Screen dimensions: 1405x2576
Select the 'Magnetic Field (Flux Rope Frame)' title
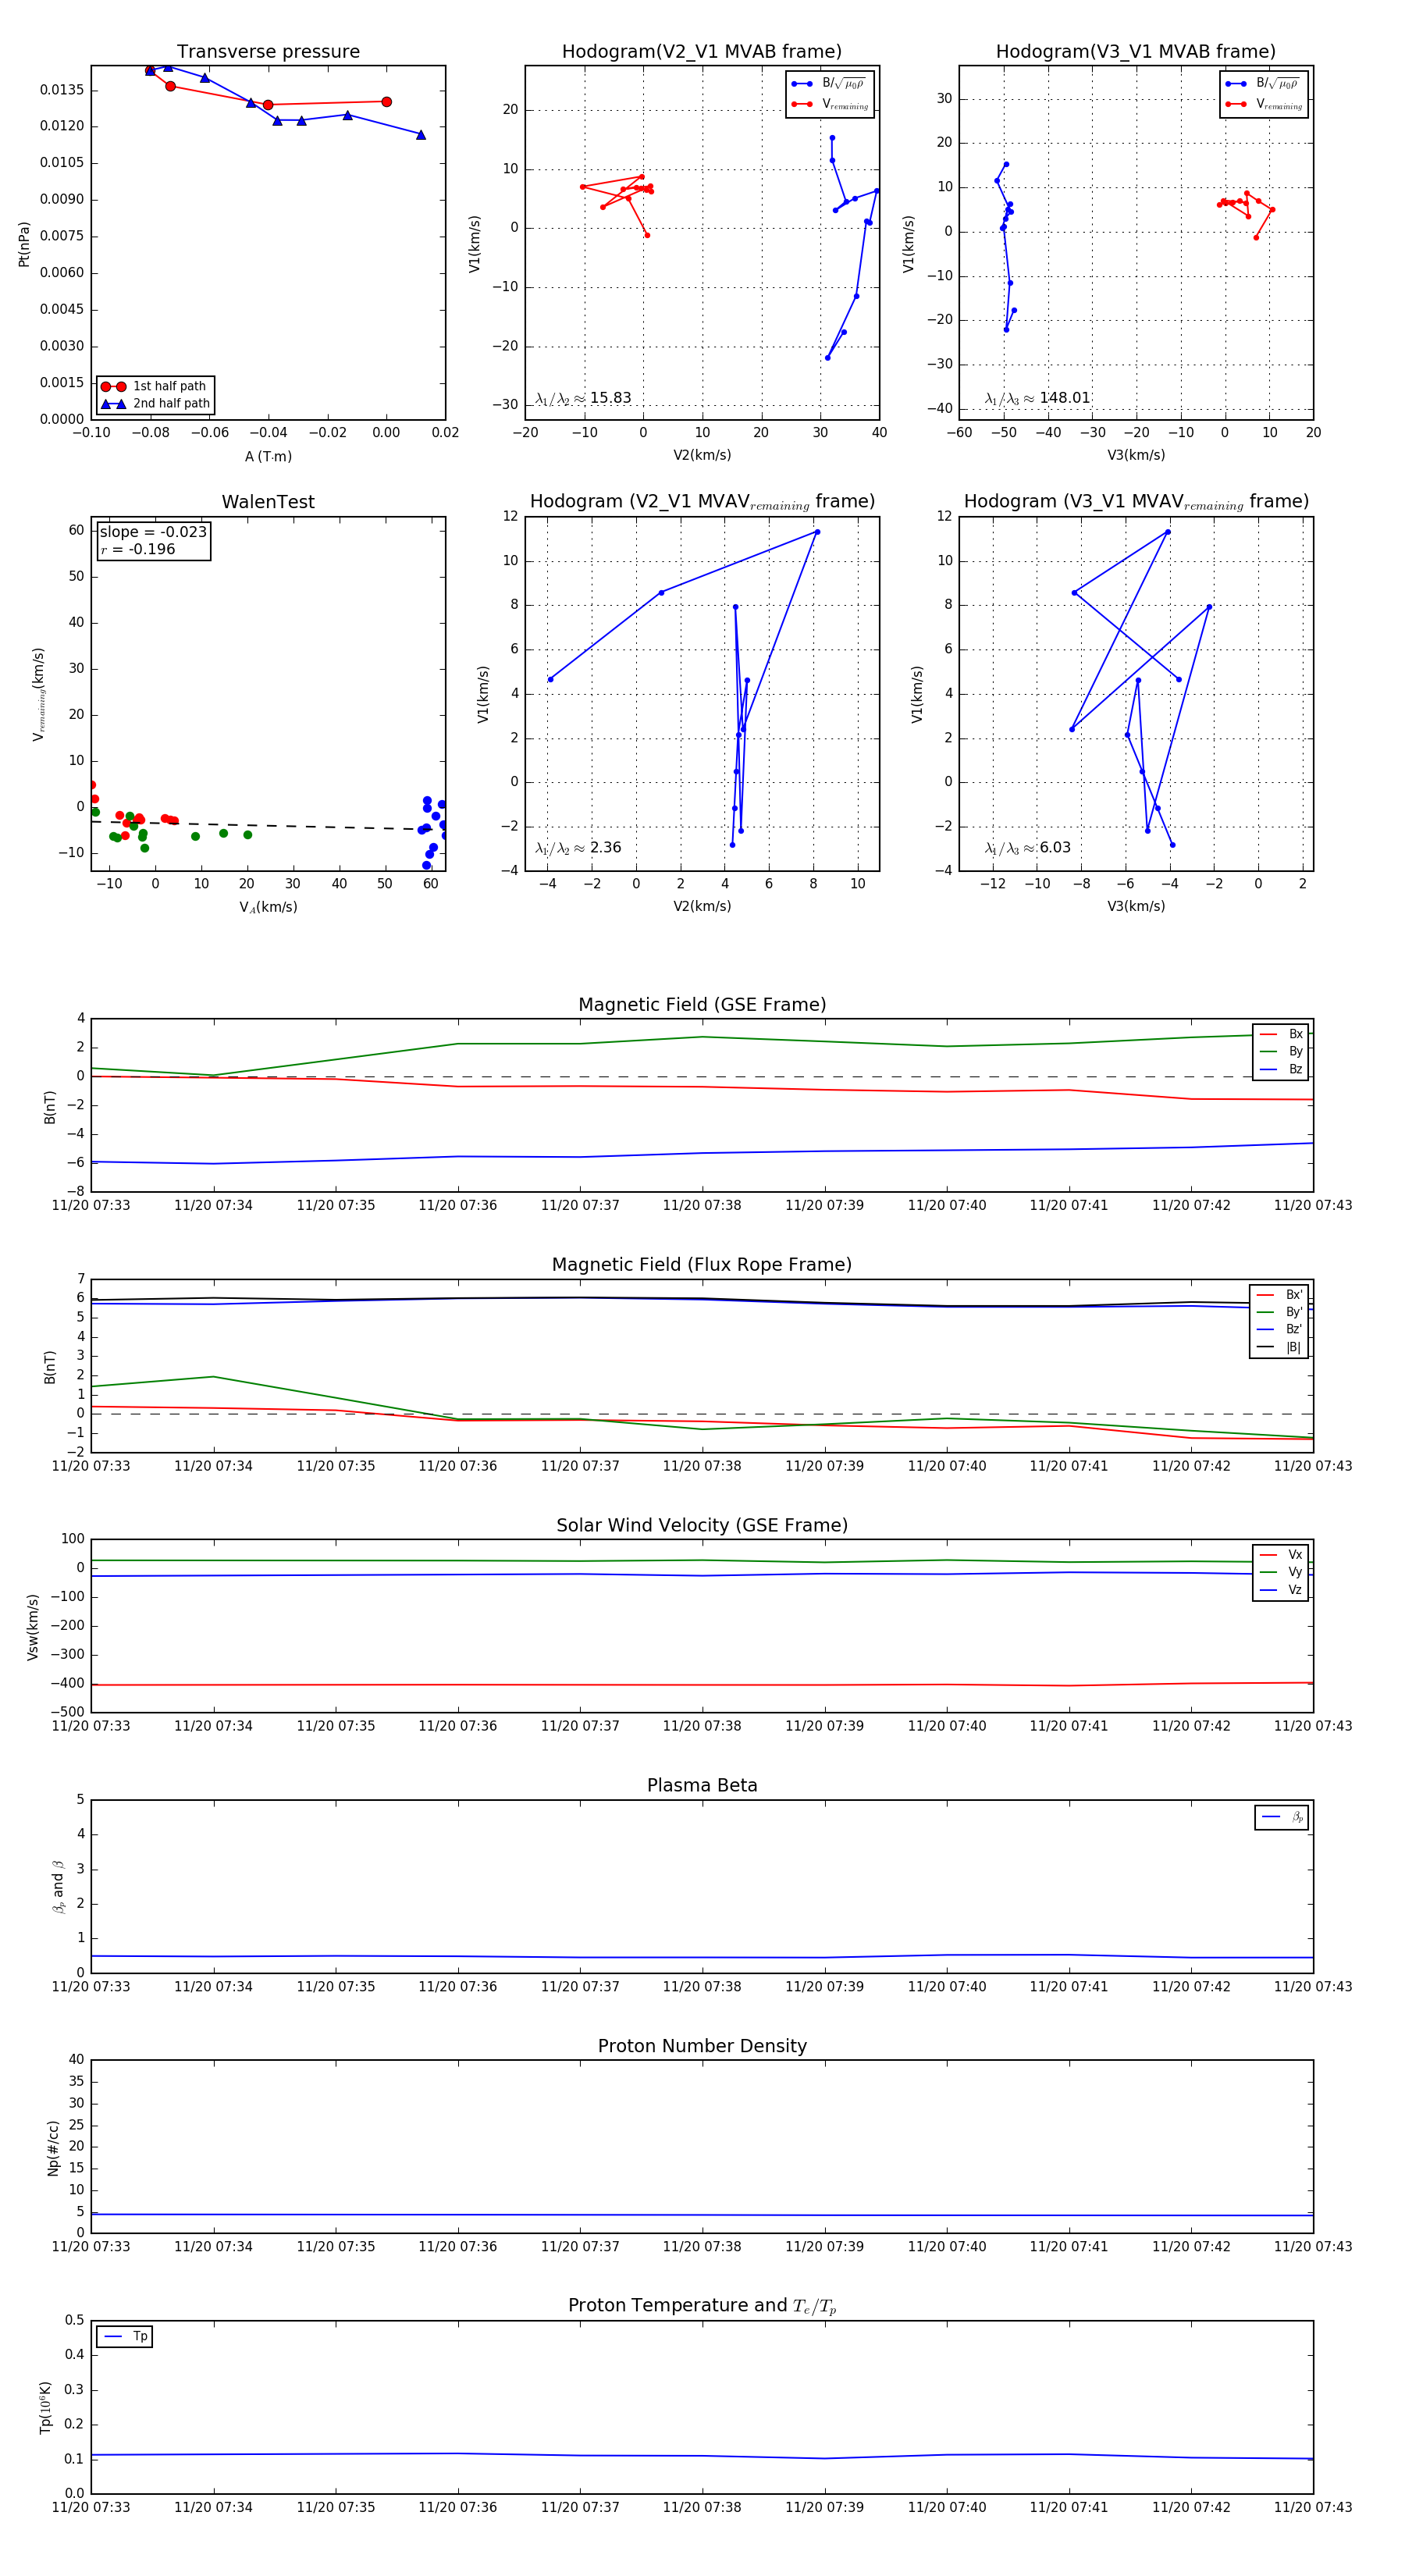702,1265
